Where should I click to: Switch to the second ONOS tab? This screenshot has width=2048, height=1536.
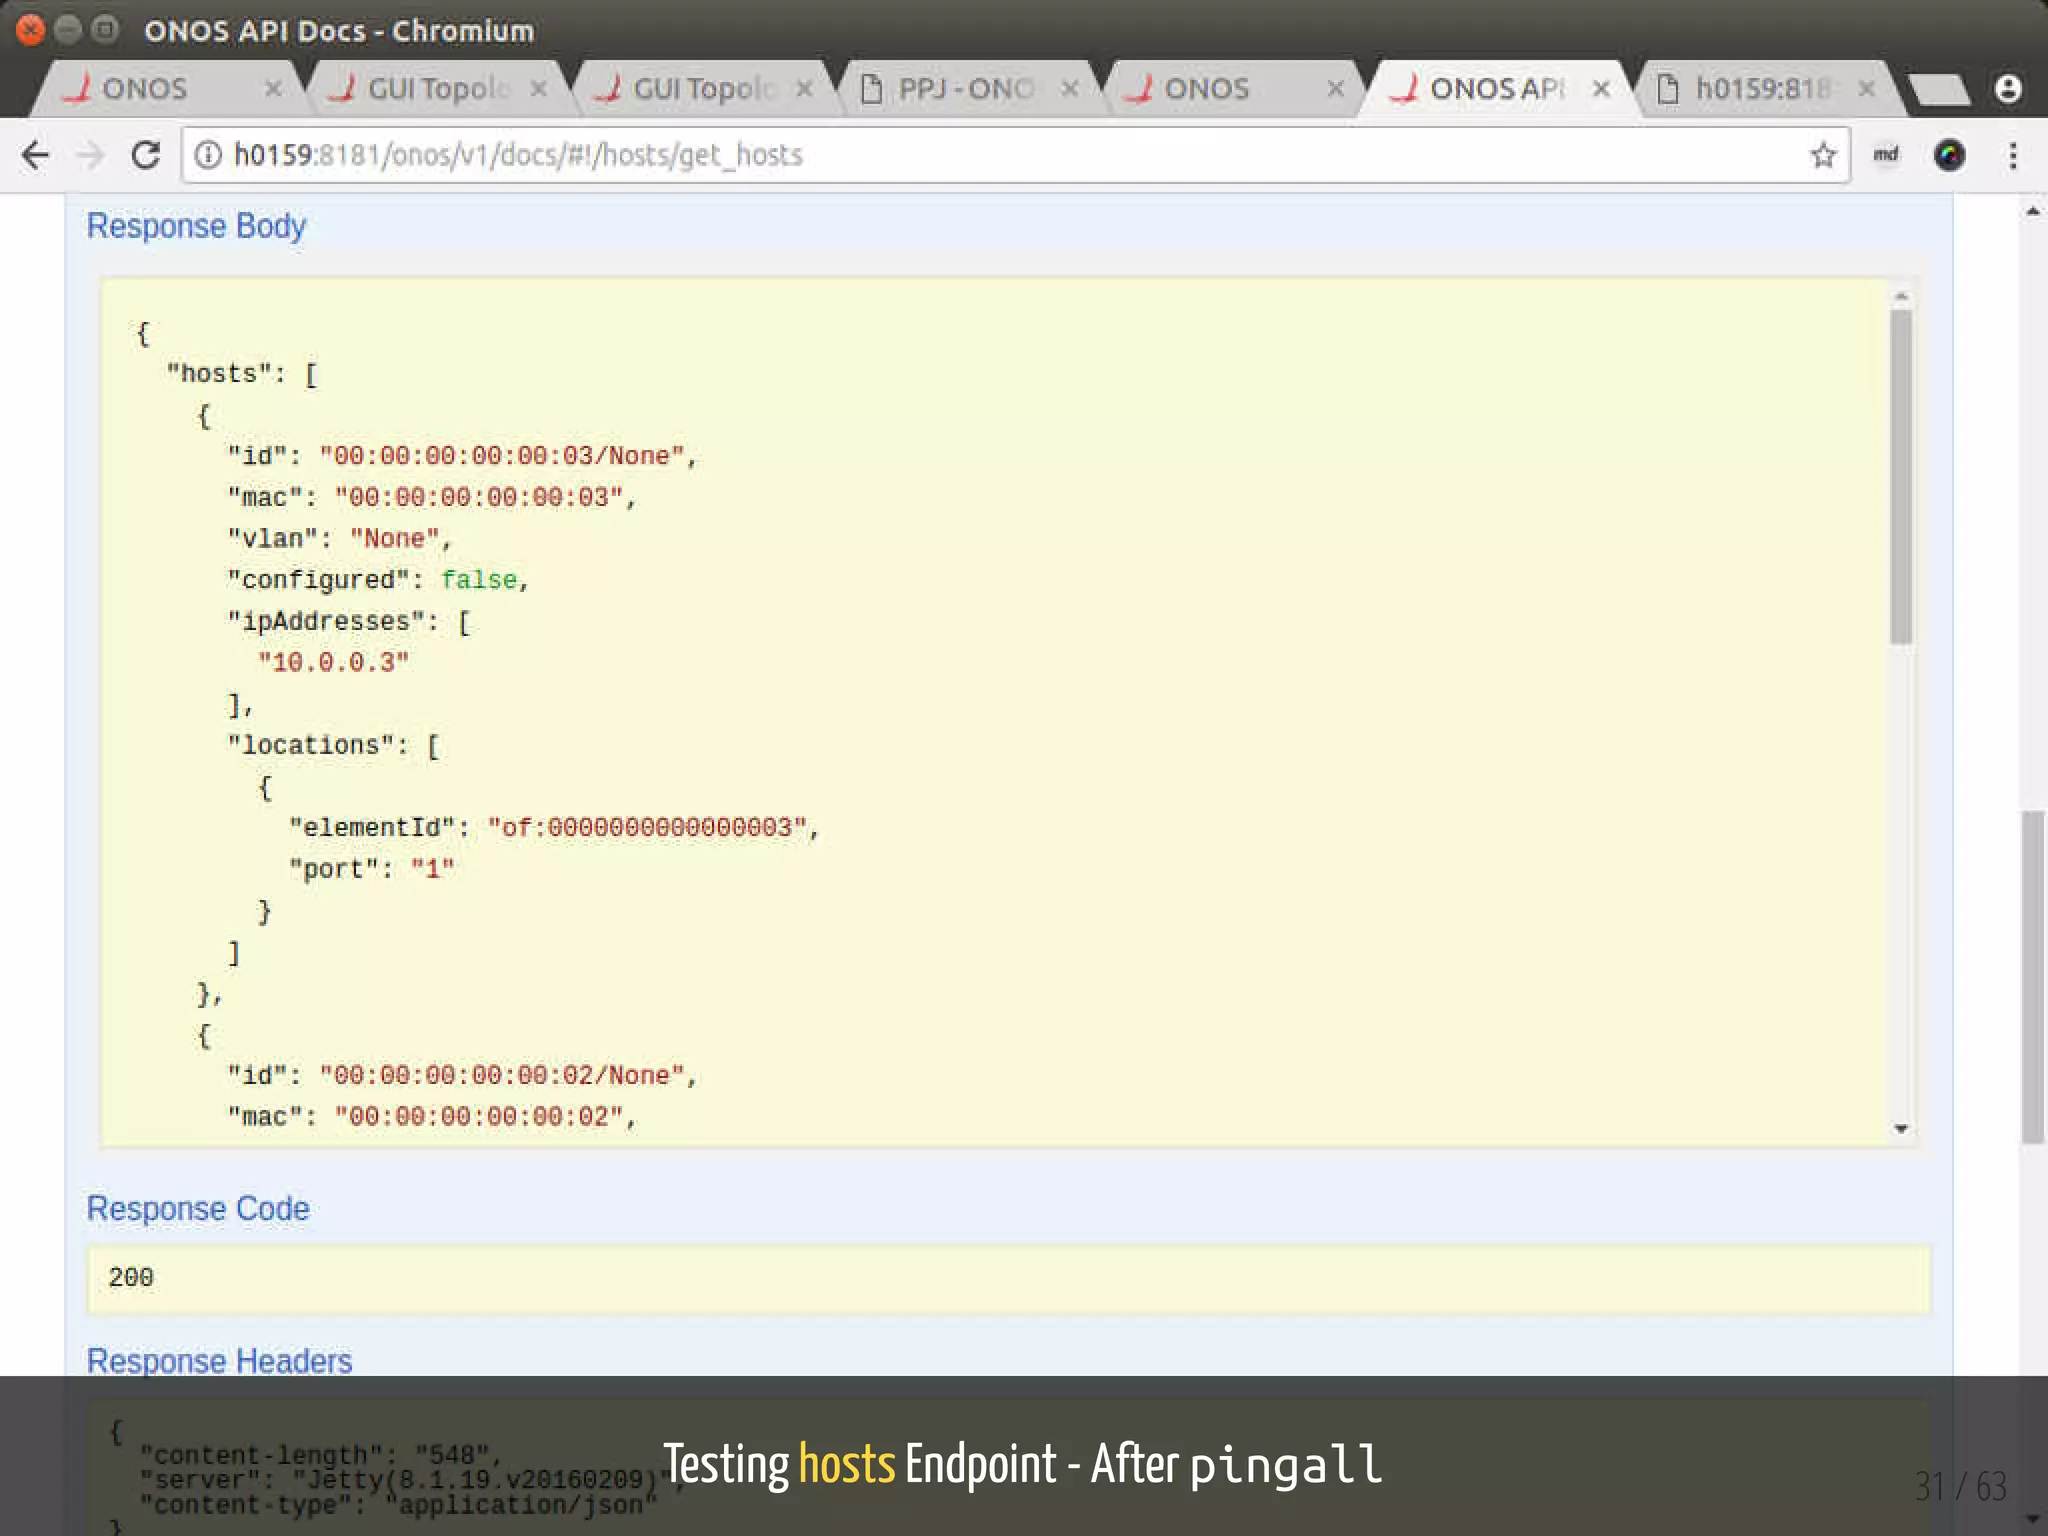1228,89
